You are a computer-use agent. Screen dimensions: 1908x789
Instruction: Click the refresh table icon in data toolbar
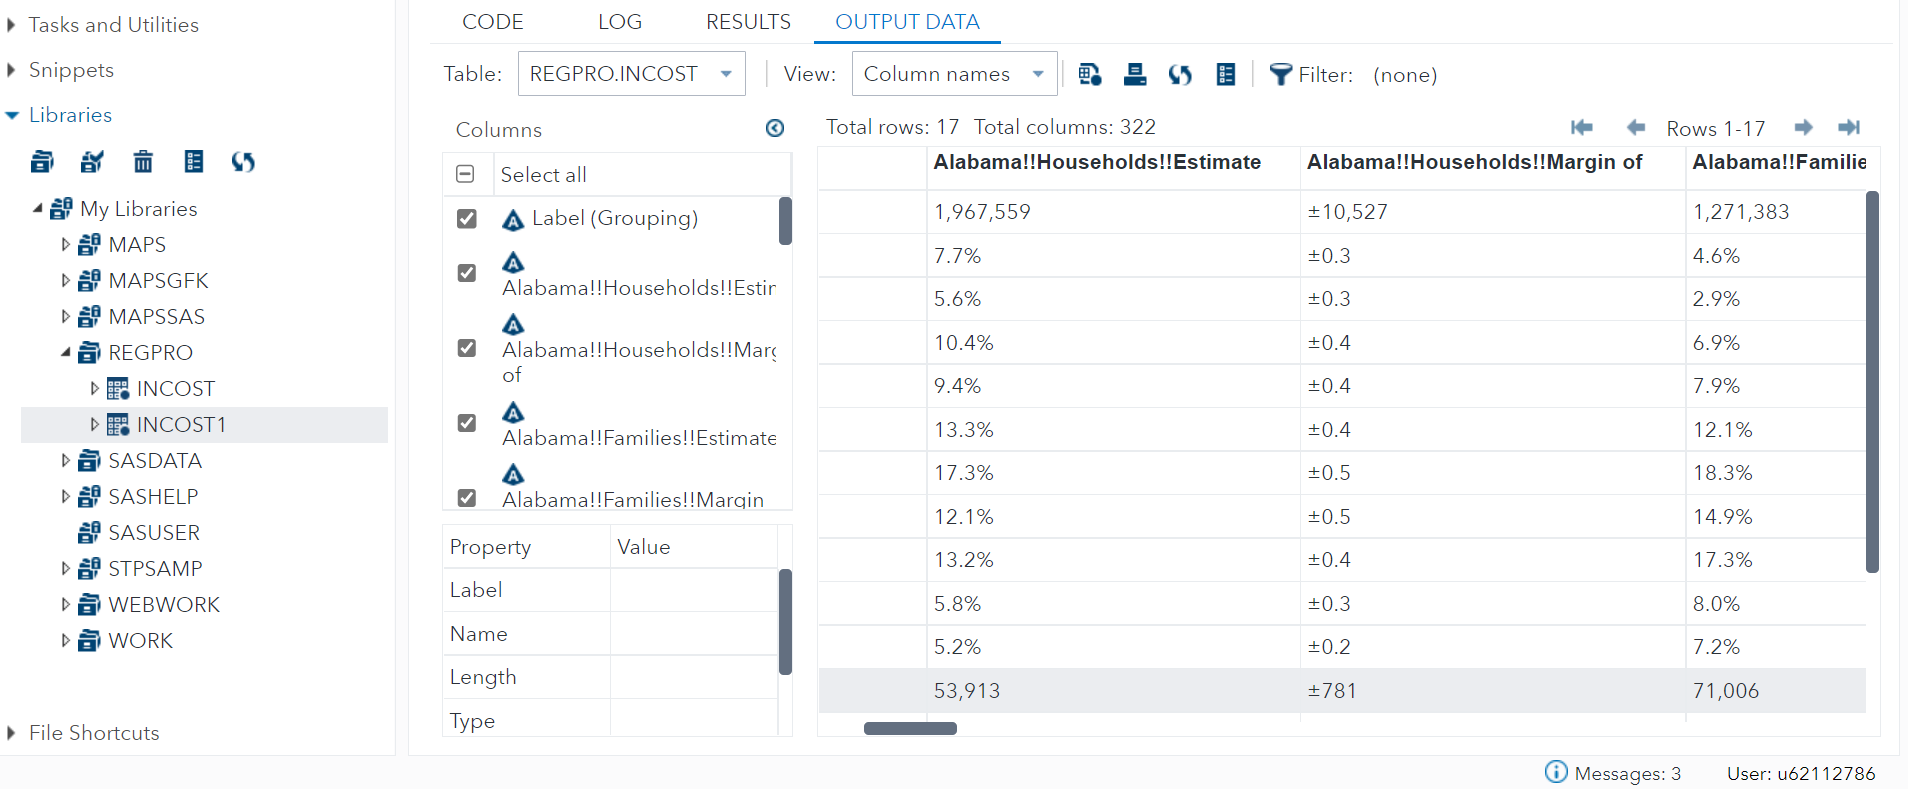pyautogui.click(x=1180, y=74)
